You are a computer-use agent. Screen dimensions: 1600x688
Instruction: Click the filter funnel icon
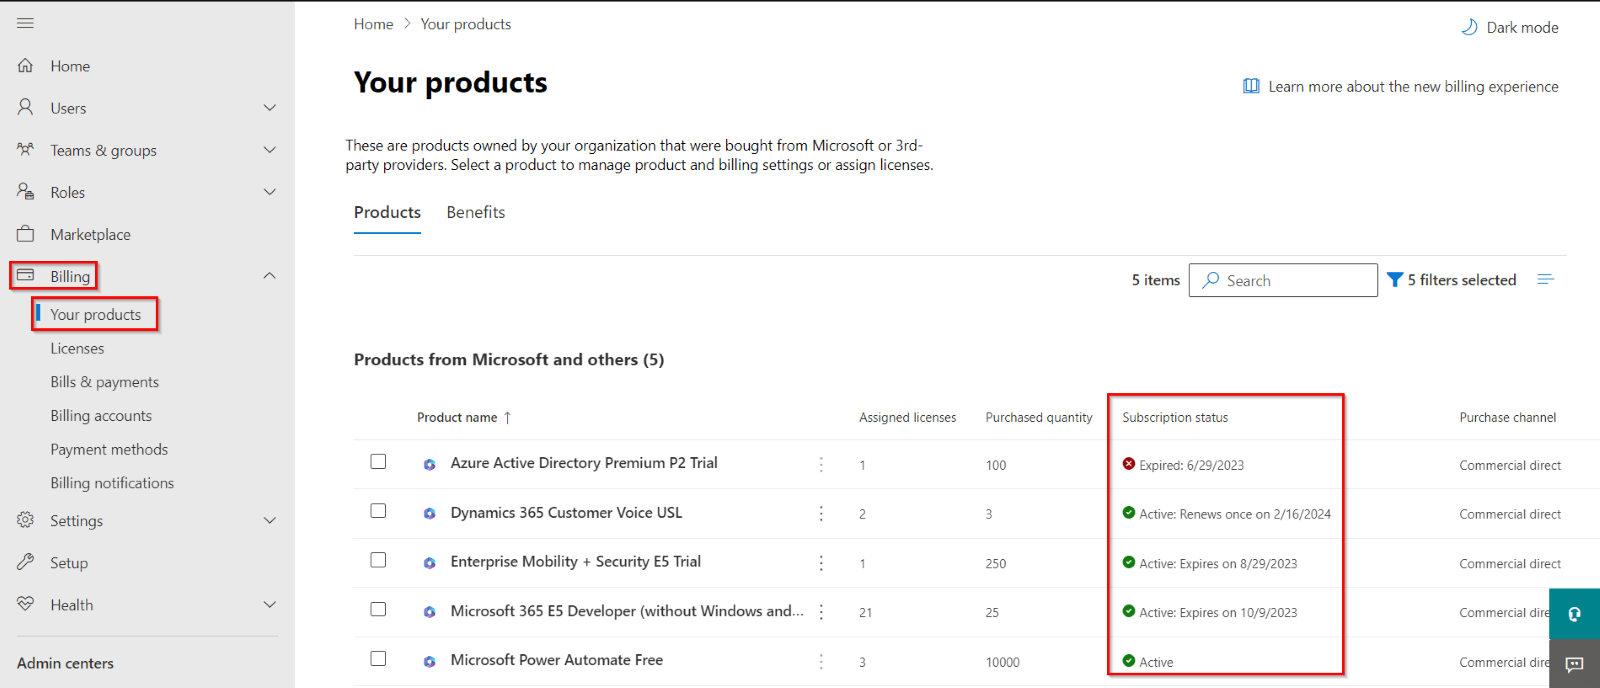pos(1395,280)
